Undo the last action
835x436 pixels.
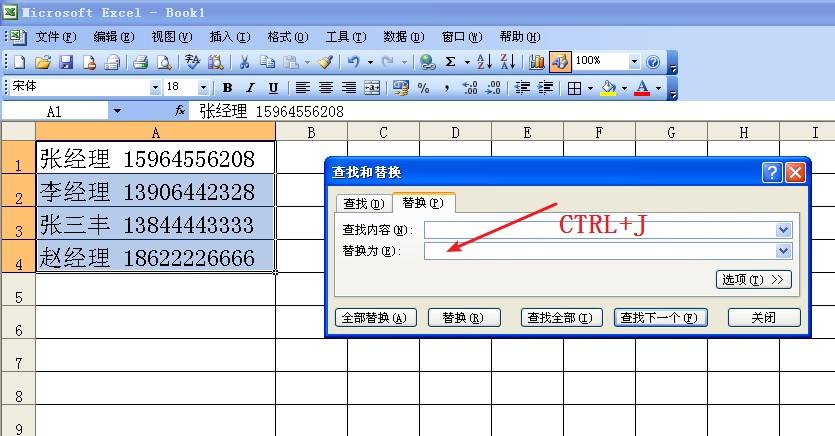click(x=354, y=62)
